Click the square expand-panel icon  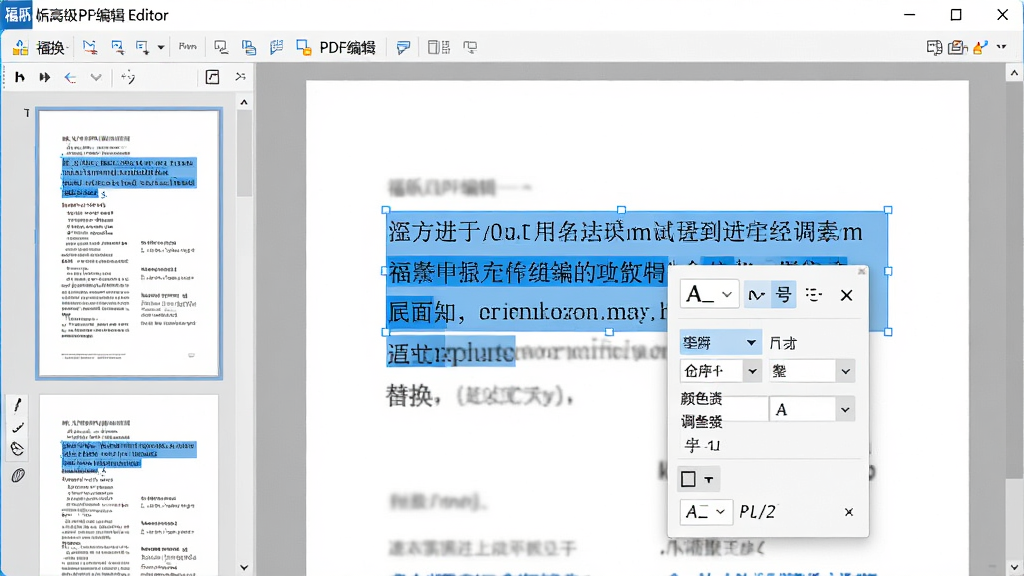pyautogui.click(x=212, y=77)
